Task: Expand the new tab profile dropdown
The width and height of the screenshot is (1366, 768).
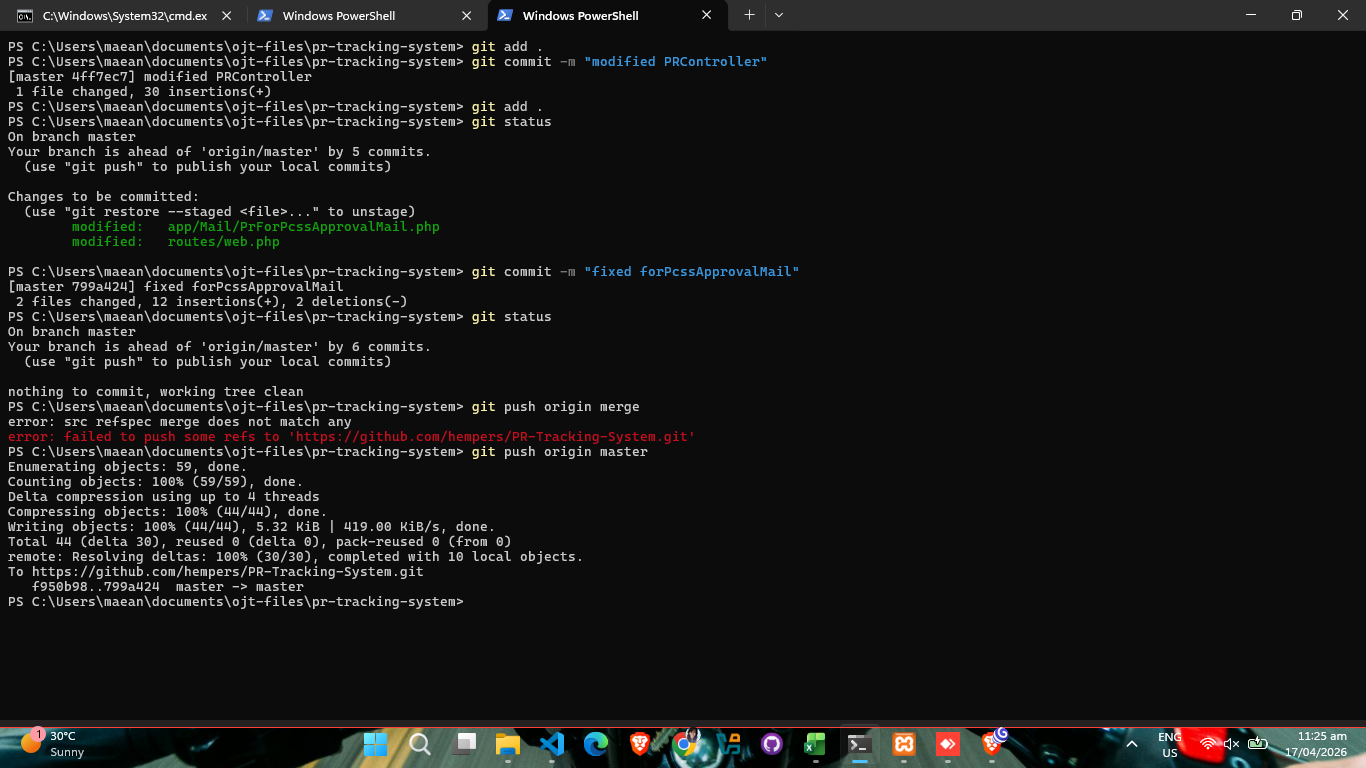Action: pyautogui.click(x=779, y=15)
